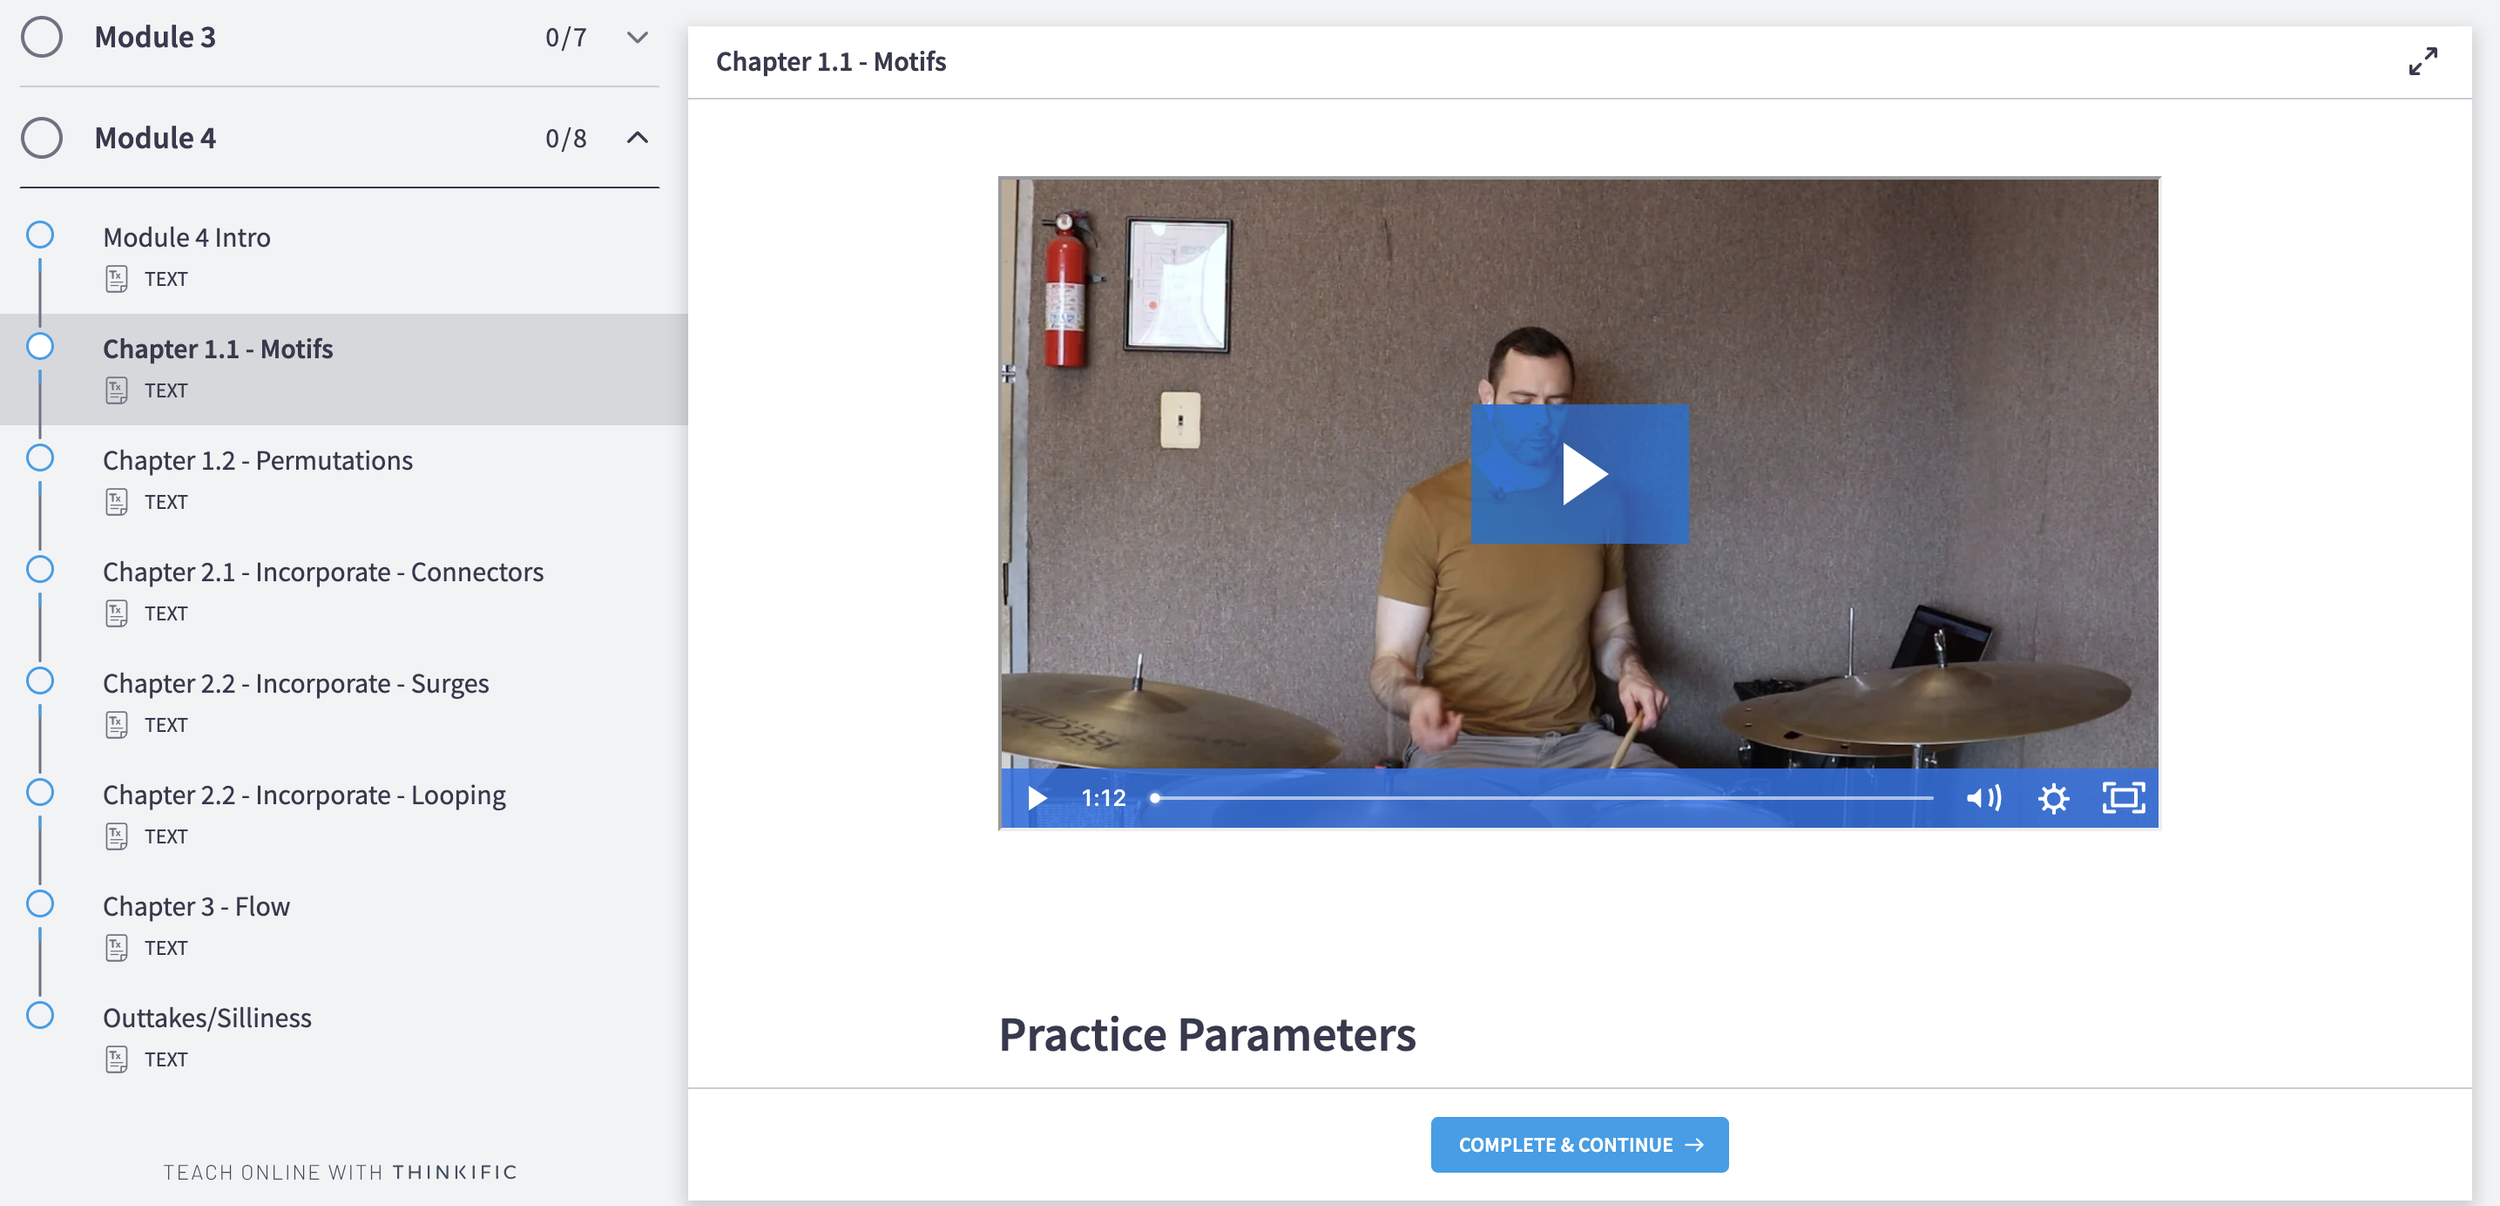Expand lesson content with the arrows icon
Viewport: 2500px width, 1206px height.
(x=2423, y=61)
